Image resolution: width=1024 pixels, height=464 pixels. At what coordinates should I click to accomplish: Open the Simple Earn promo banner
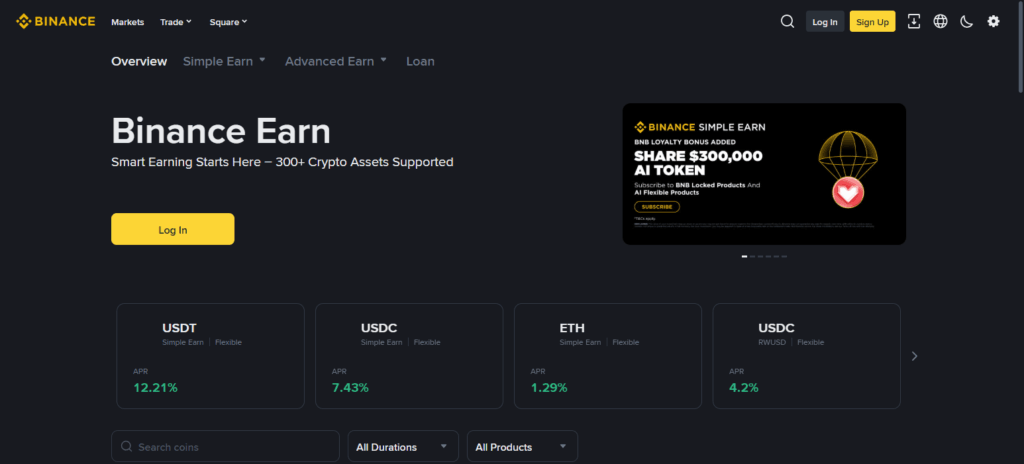764,174
